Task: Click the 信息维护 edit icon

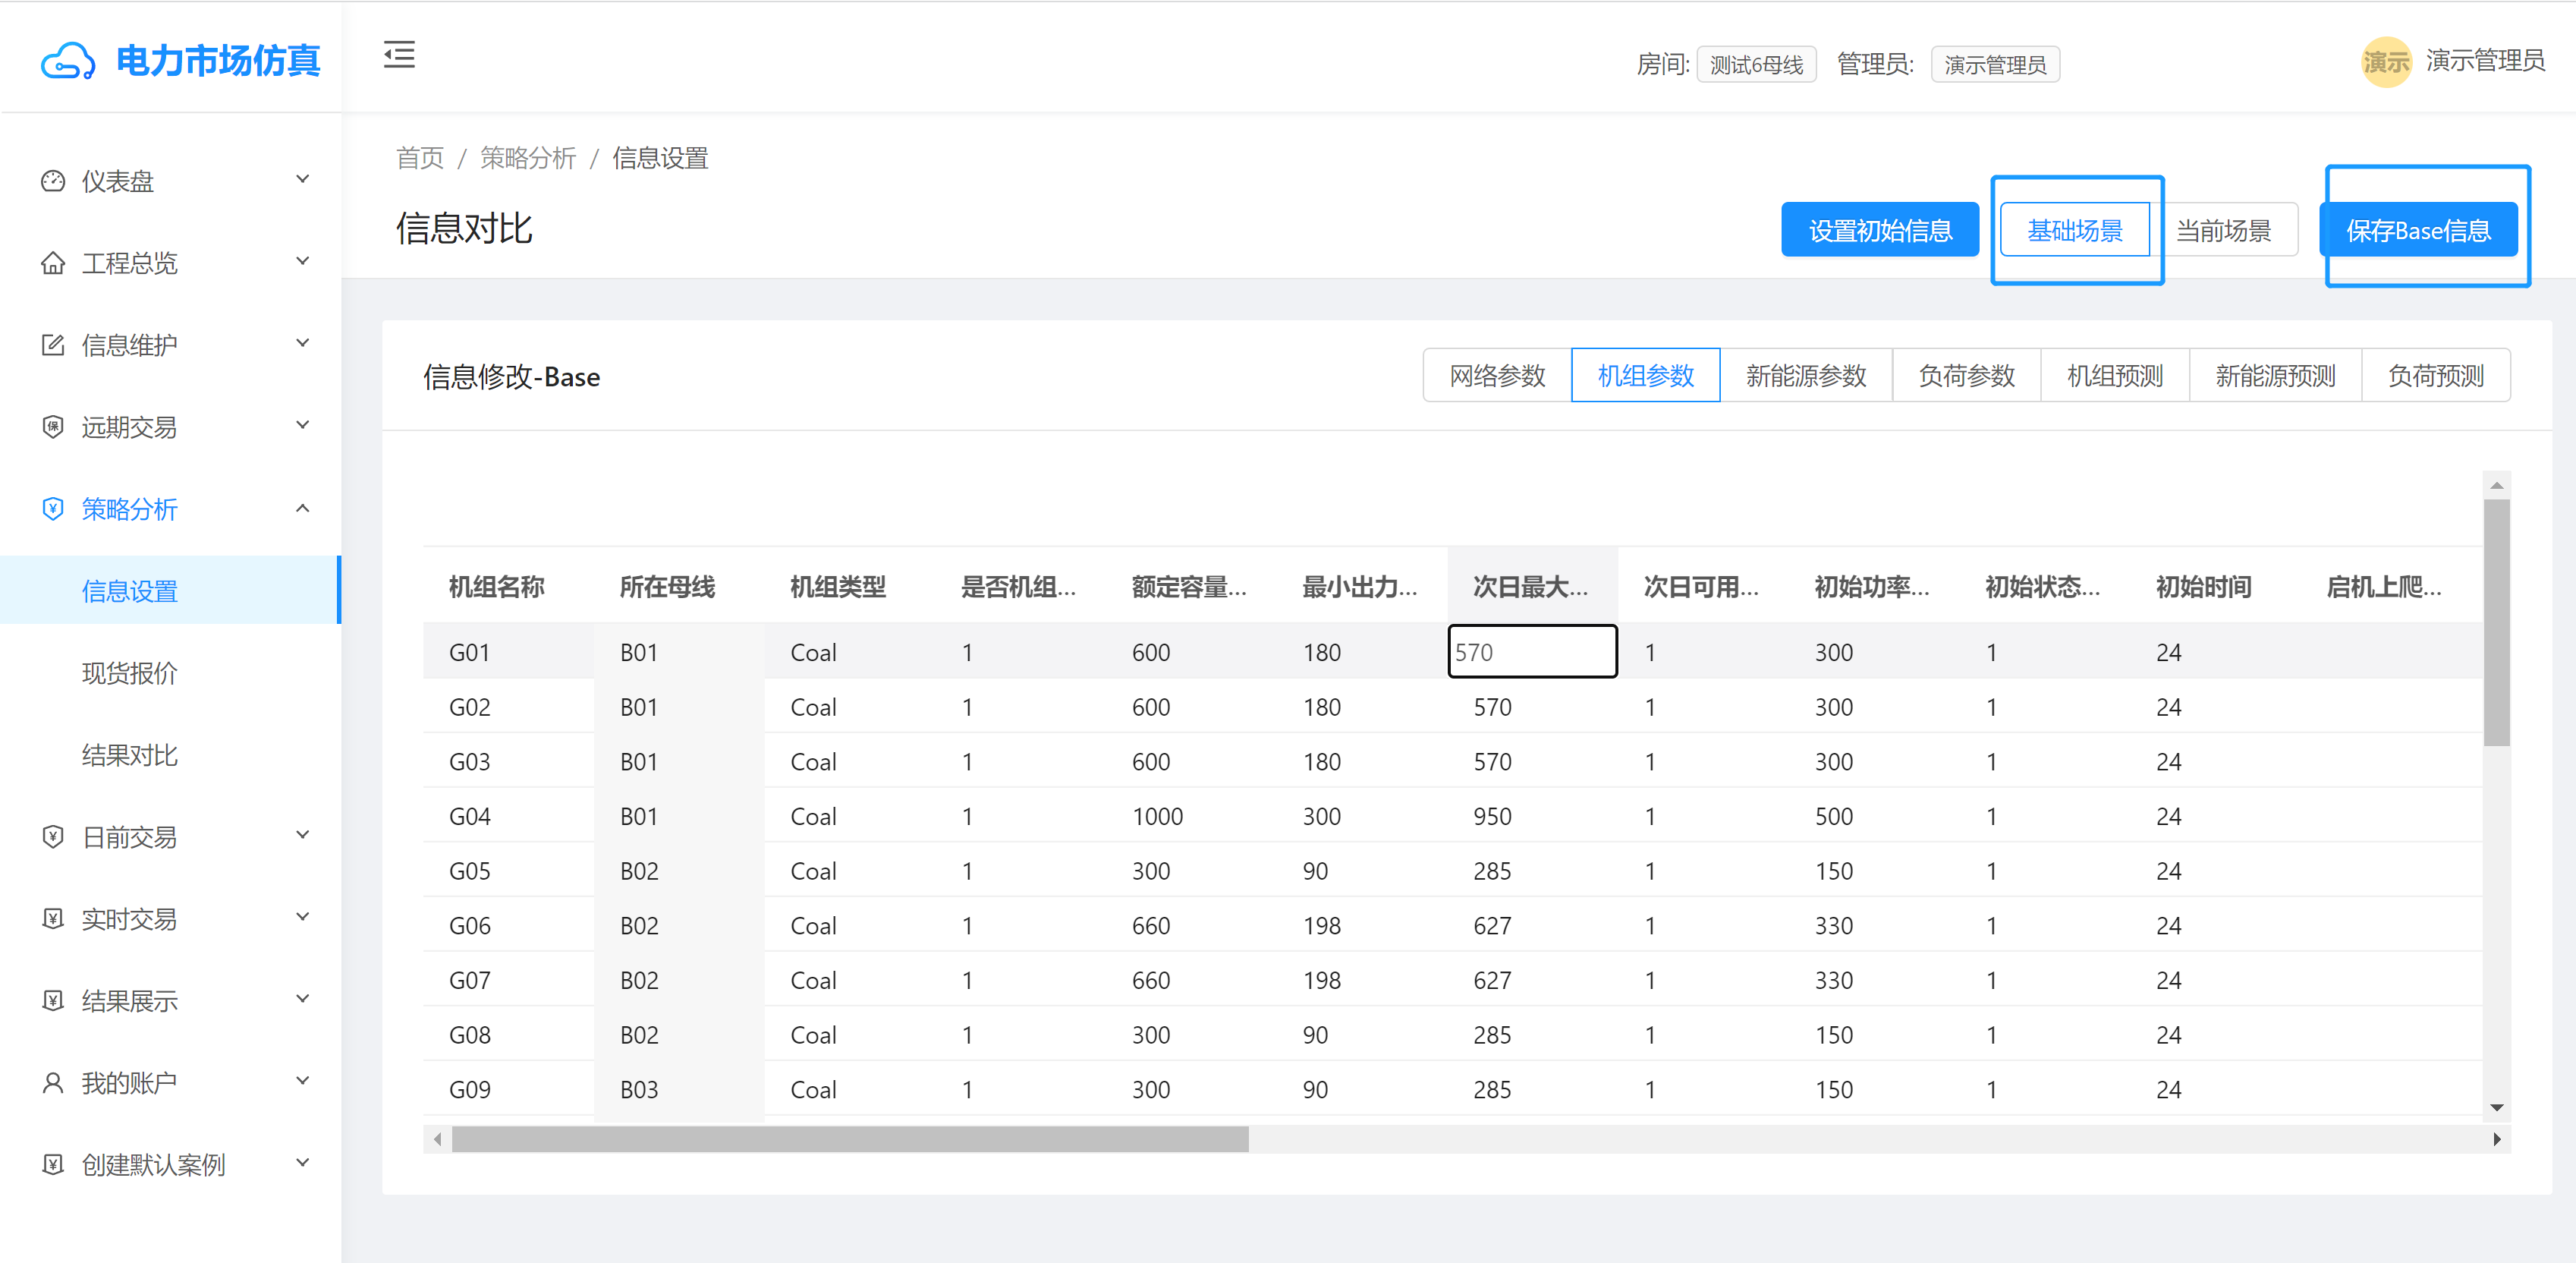Action: click(x=53, y=345)
